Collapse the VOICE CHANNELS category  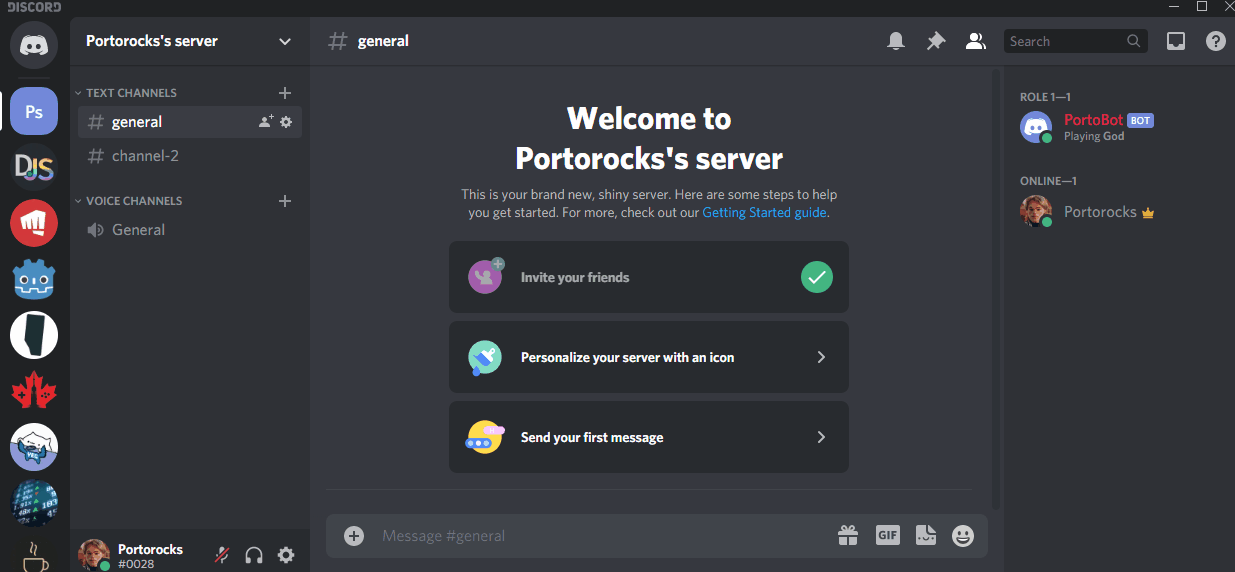point(129,201)
